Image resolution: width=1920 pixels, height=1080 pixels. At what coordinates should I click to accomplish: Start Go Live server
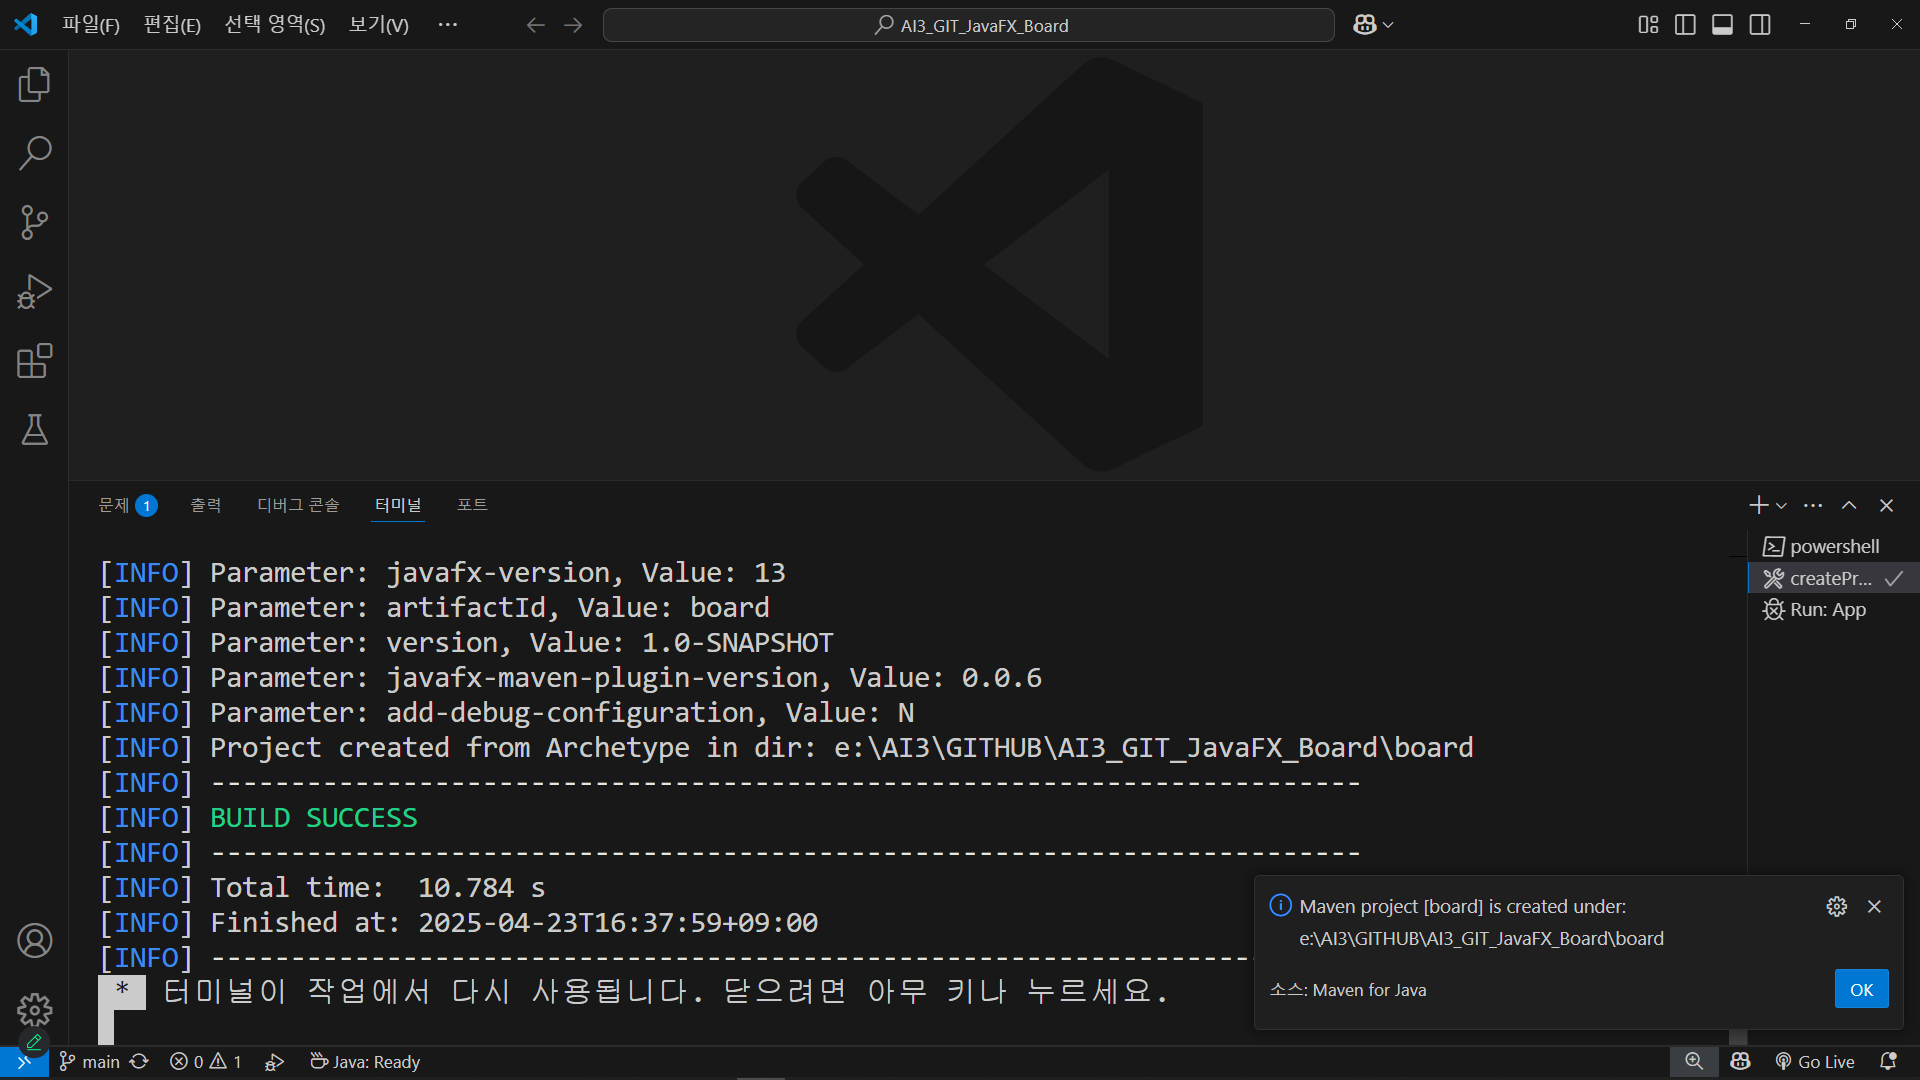click(1815, 1062)
